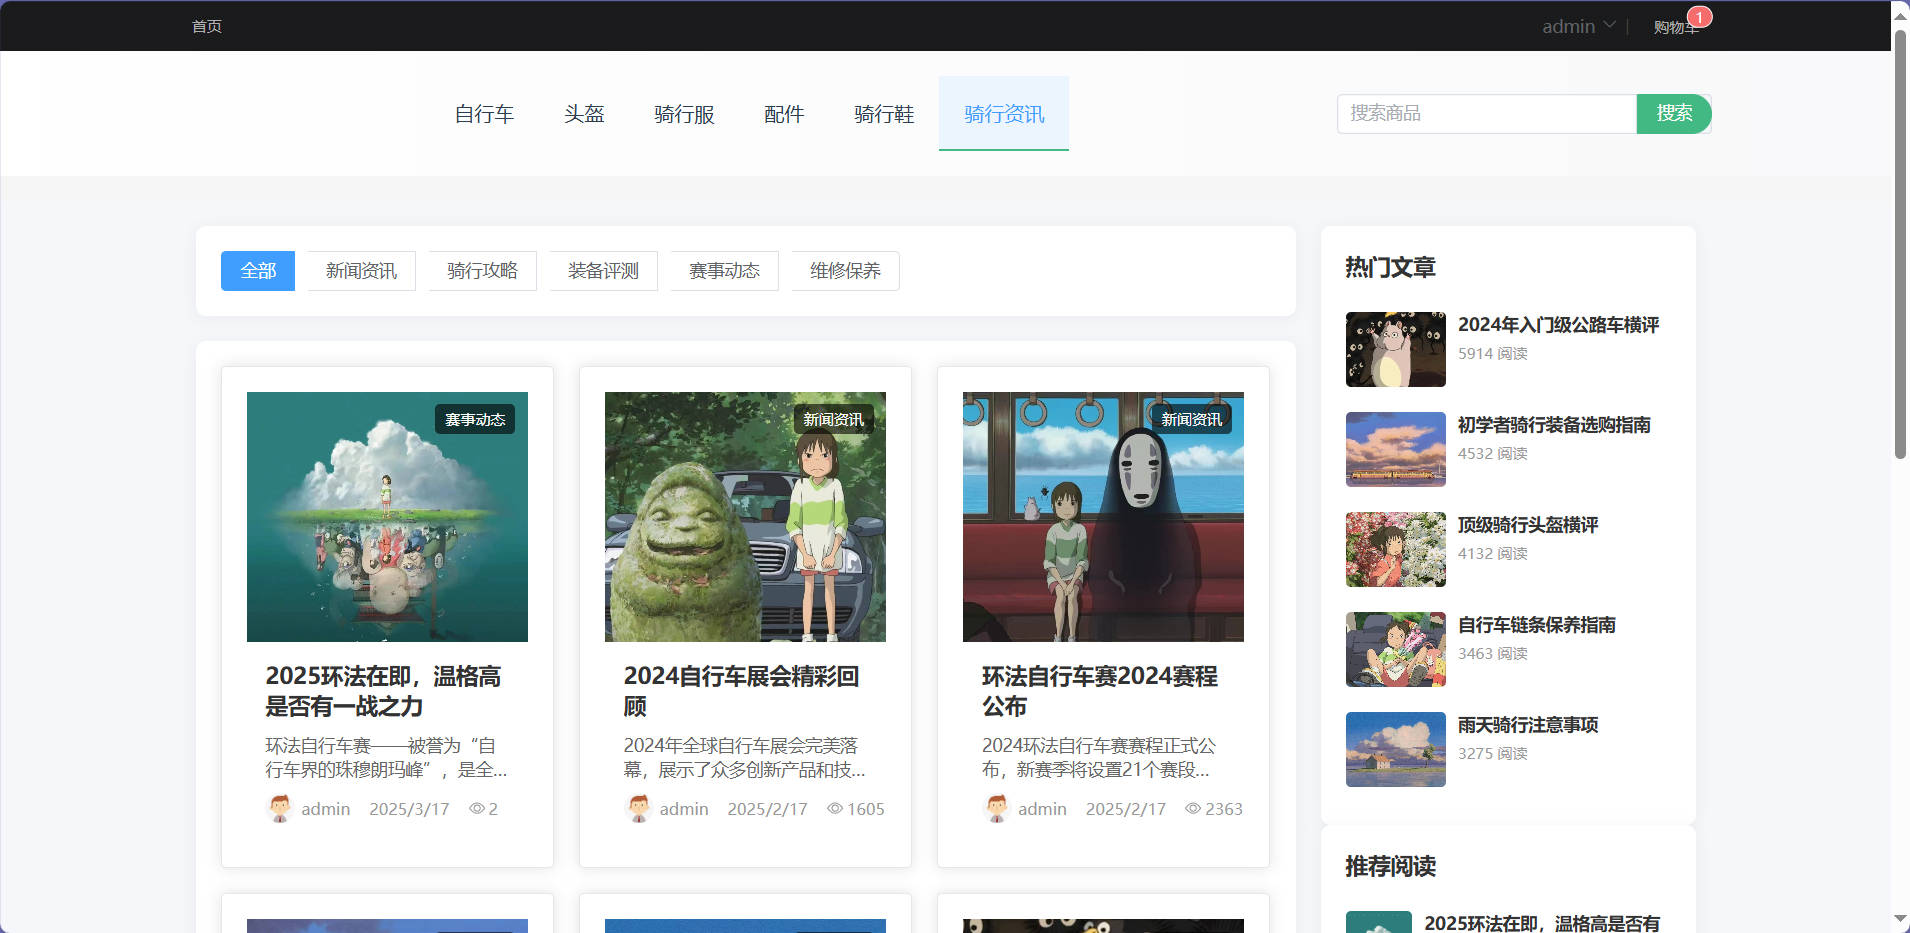Filter articles by 赛事动态
Screen dimensions: 1910x933
(724, 271)
